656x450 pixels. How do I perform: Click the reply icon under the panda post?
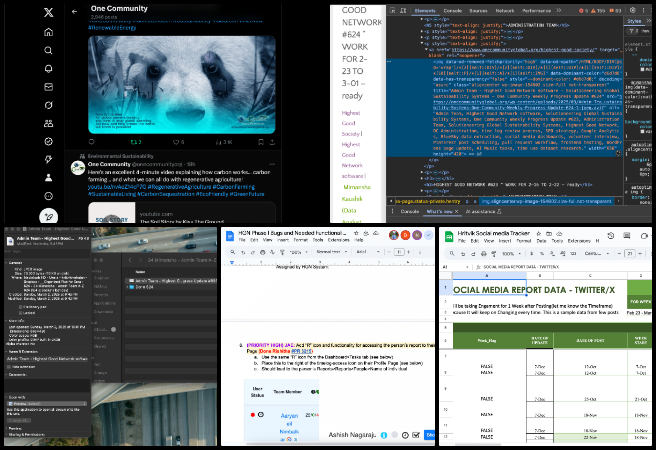tap(92, 142)
